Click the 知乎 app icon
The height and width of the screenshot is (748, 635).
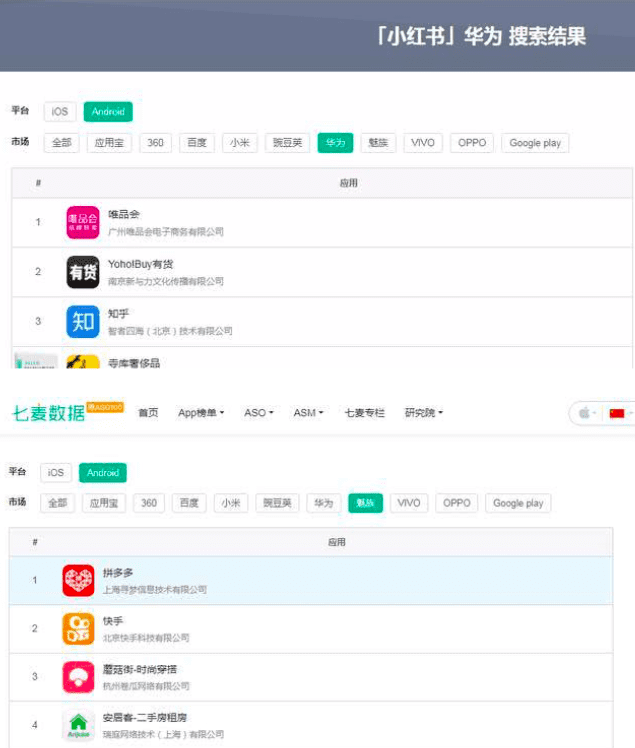click(83, 322)
